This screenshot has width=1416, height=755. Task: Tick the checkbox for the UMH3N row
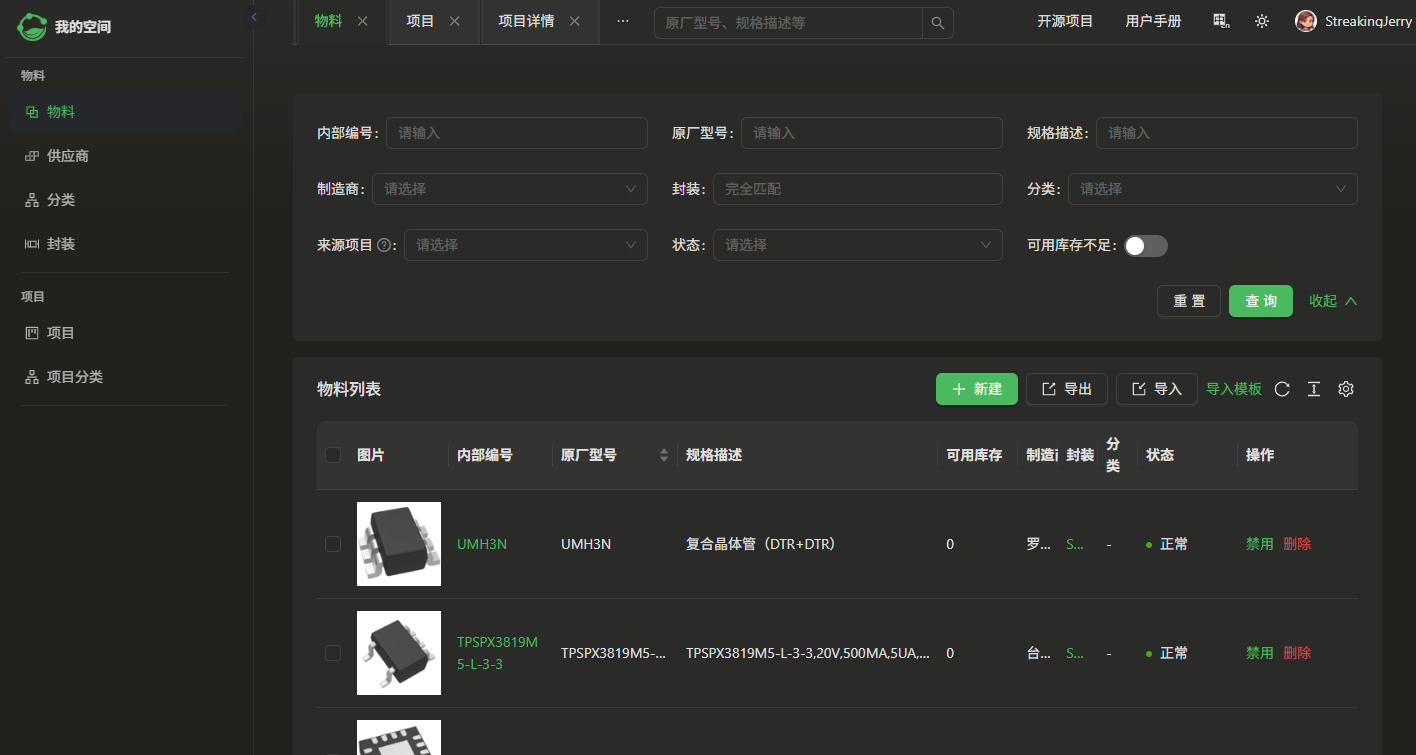tap(333, 544)
